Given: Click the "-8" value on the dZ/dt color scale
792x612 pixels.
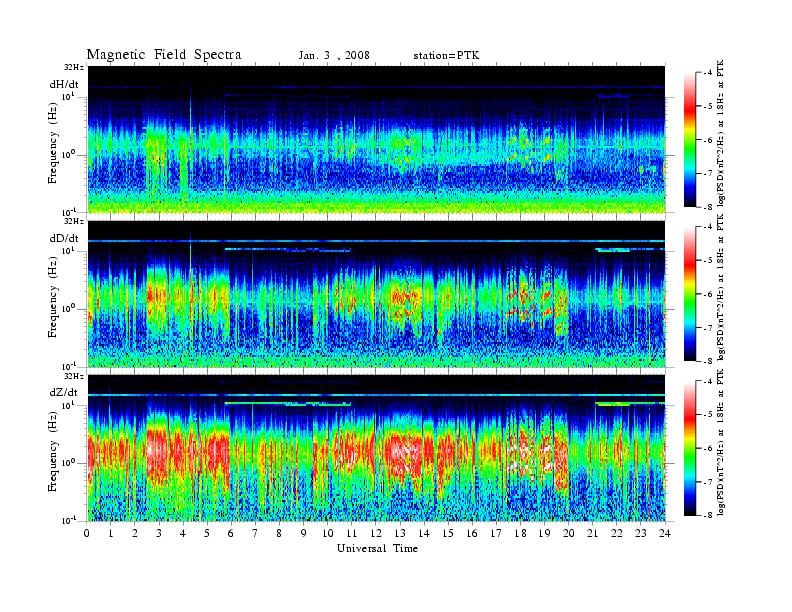Looking at the screenshot, I should [x=708, y=515].
